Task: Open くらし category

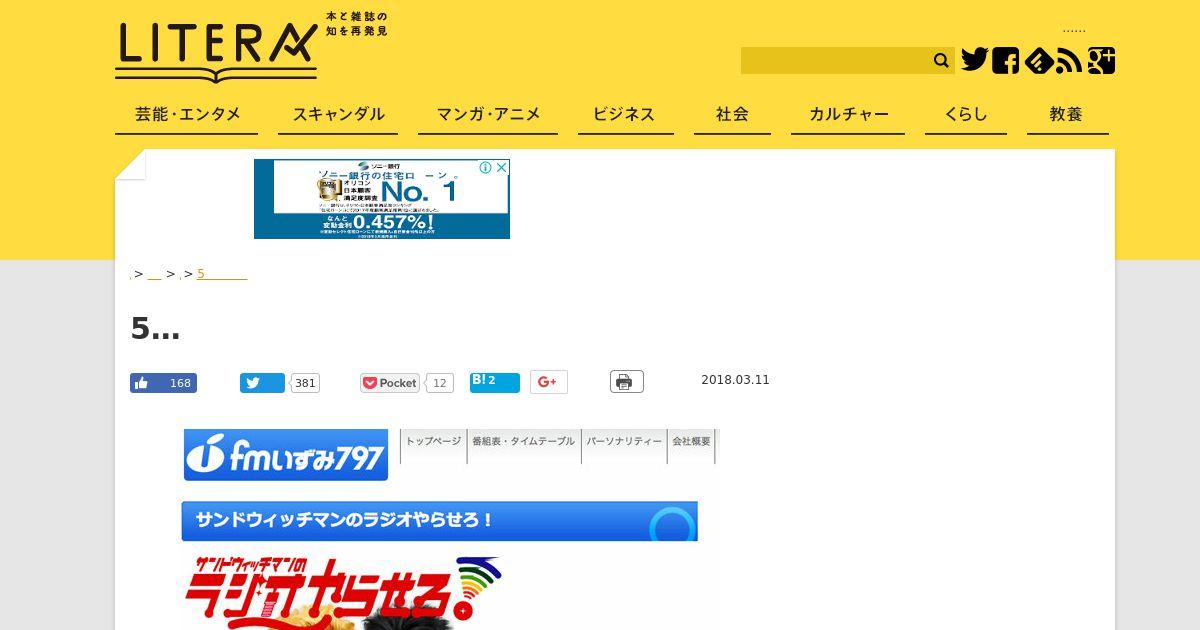Action: click(x=965, y=114)
